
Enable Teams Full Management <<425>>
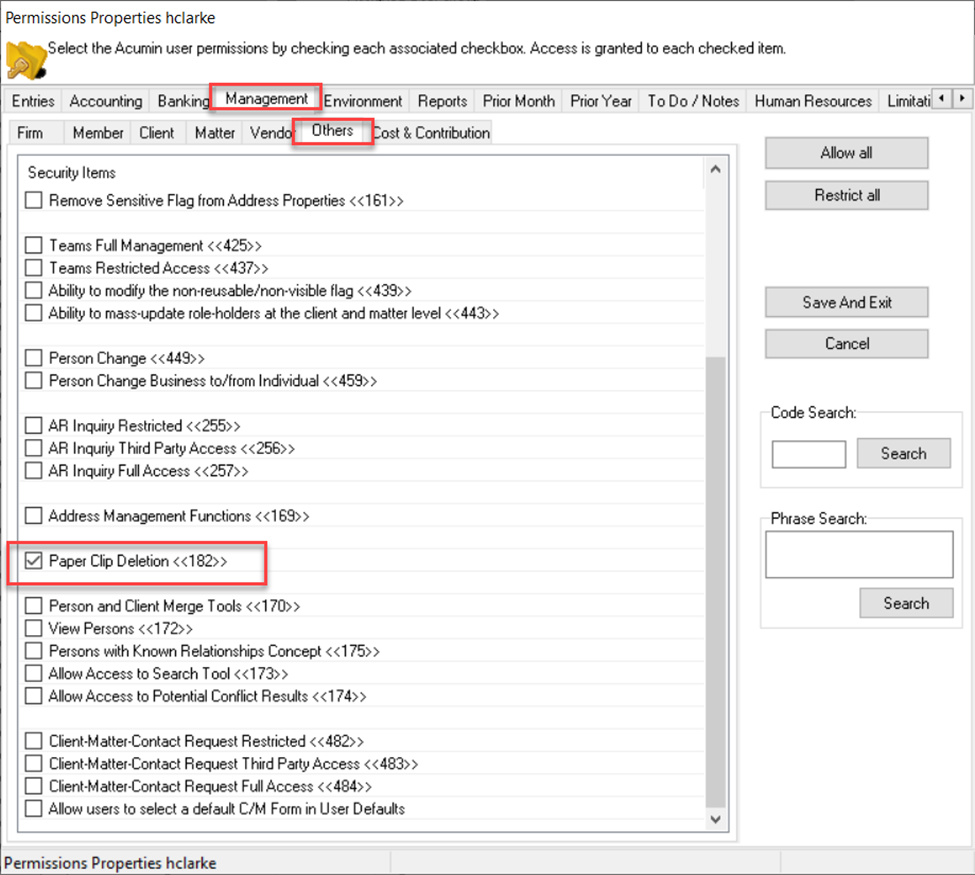click(x=34, y=245)
